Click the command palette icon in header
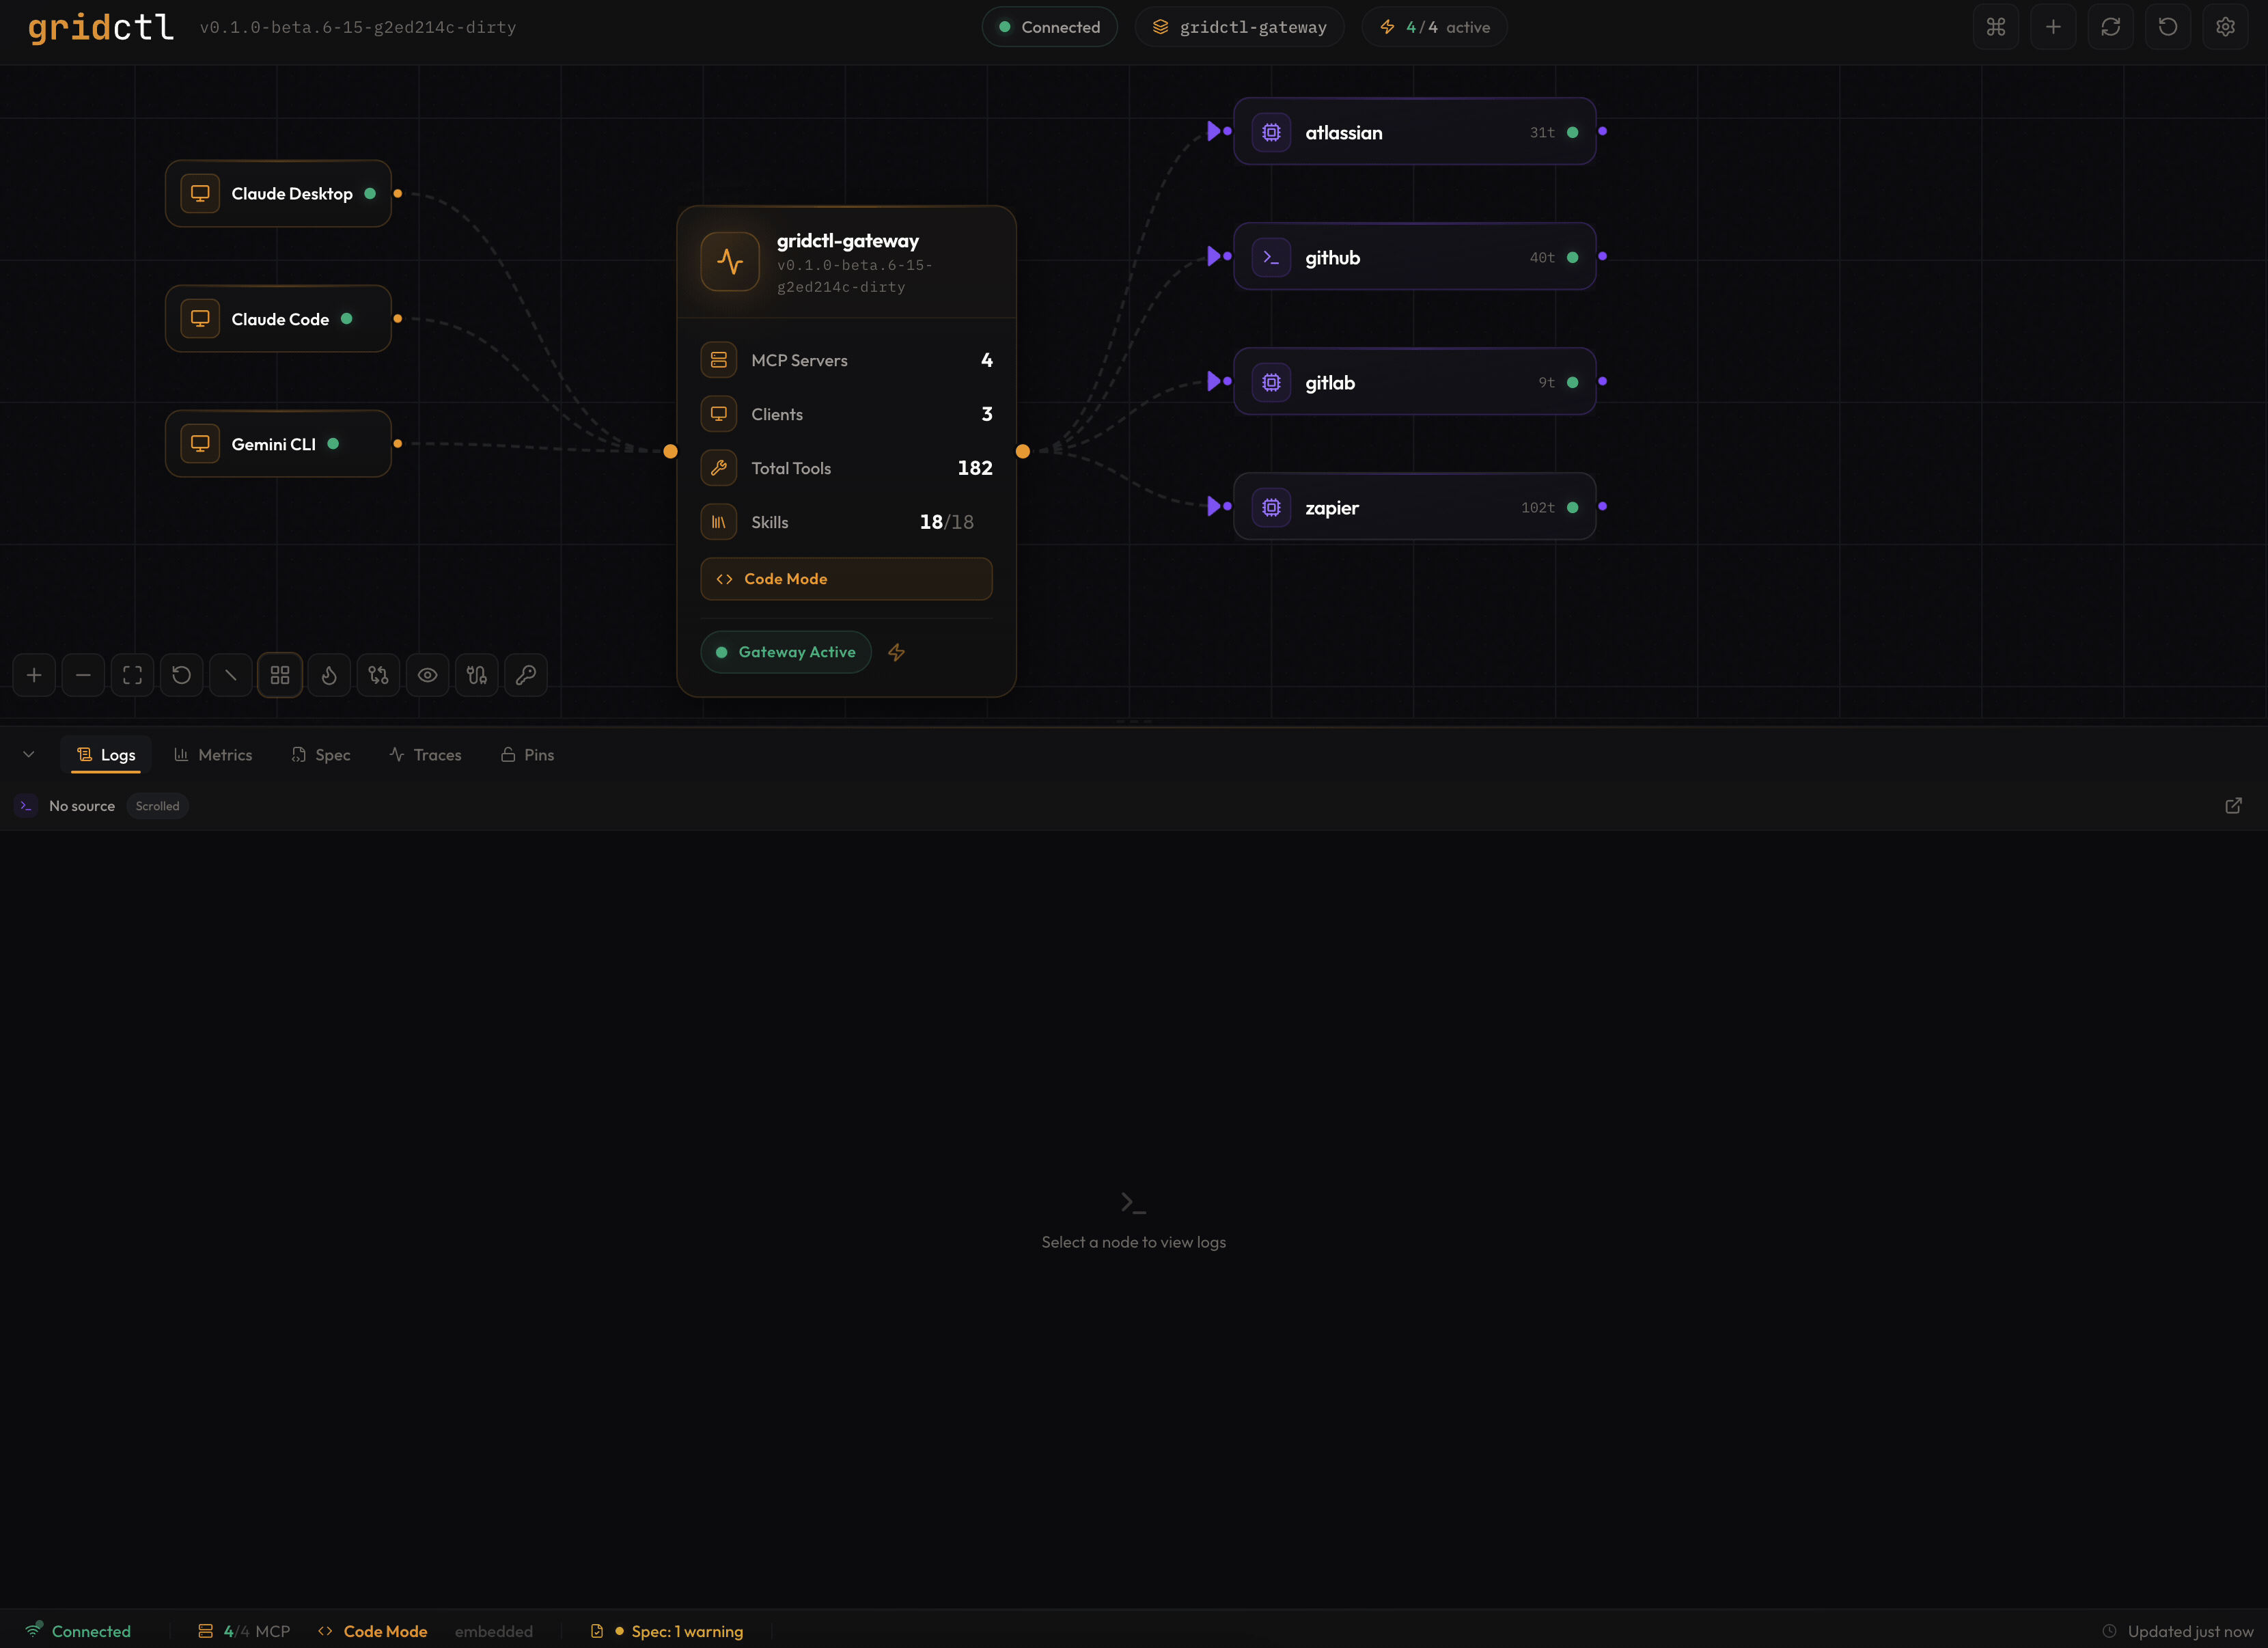This screenshot has width=2268, height=1648. [1996, 27]
